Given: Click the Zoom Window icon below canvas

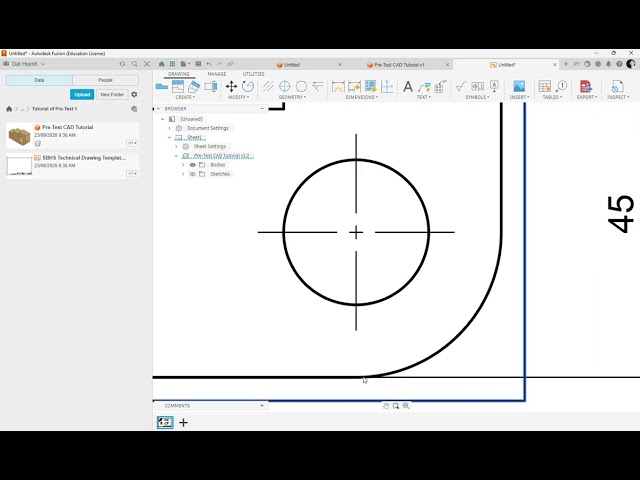Looking at the screenshot, I should click(396, 406).
